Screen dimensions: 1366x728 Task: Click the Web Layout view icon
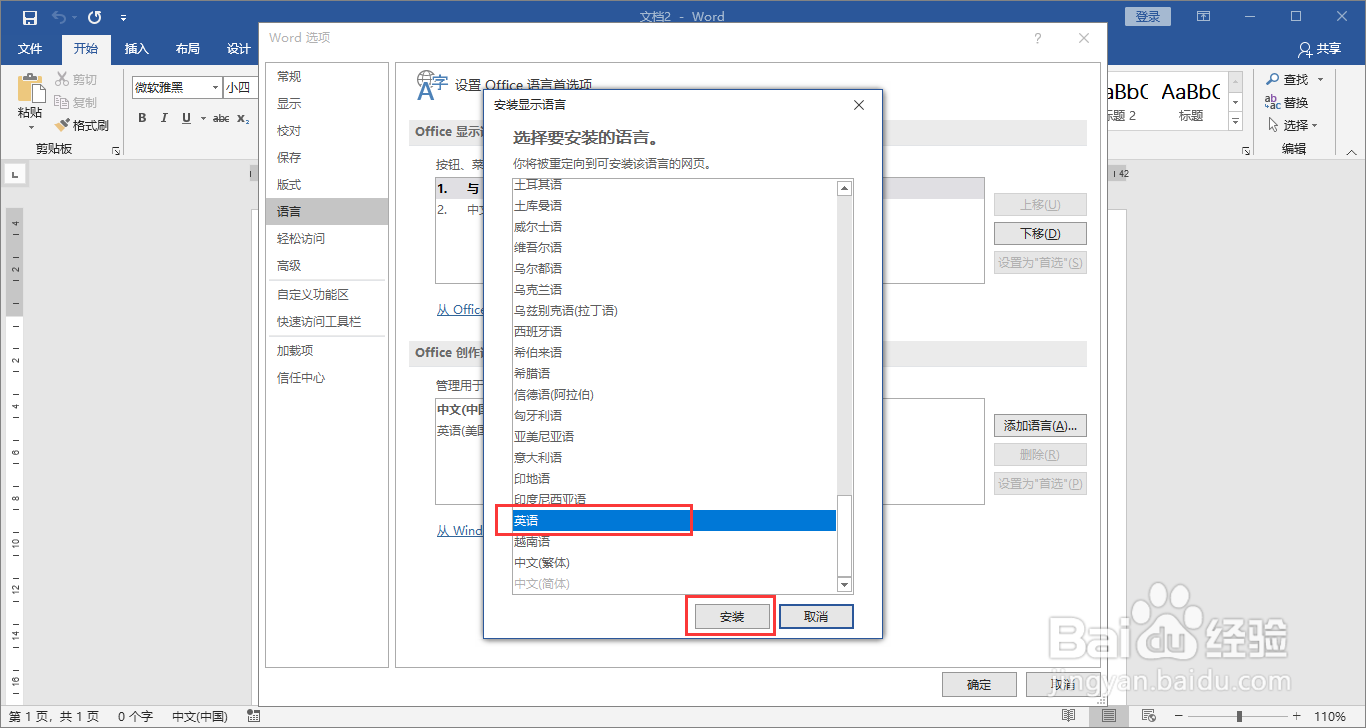click(1148, 716)
